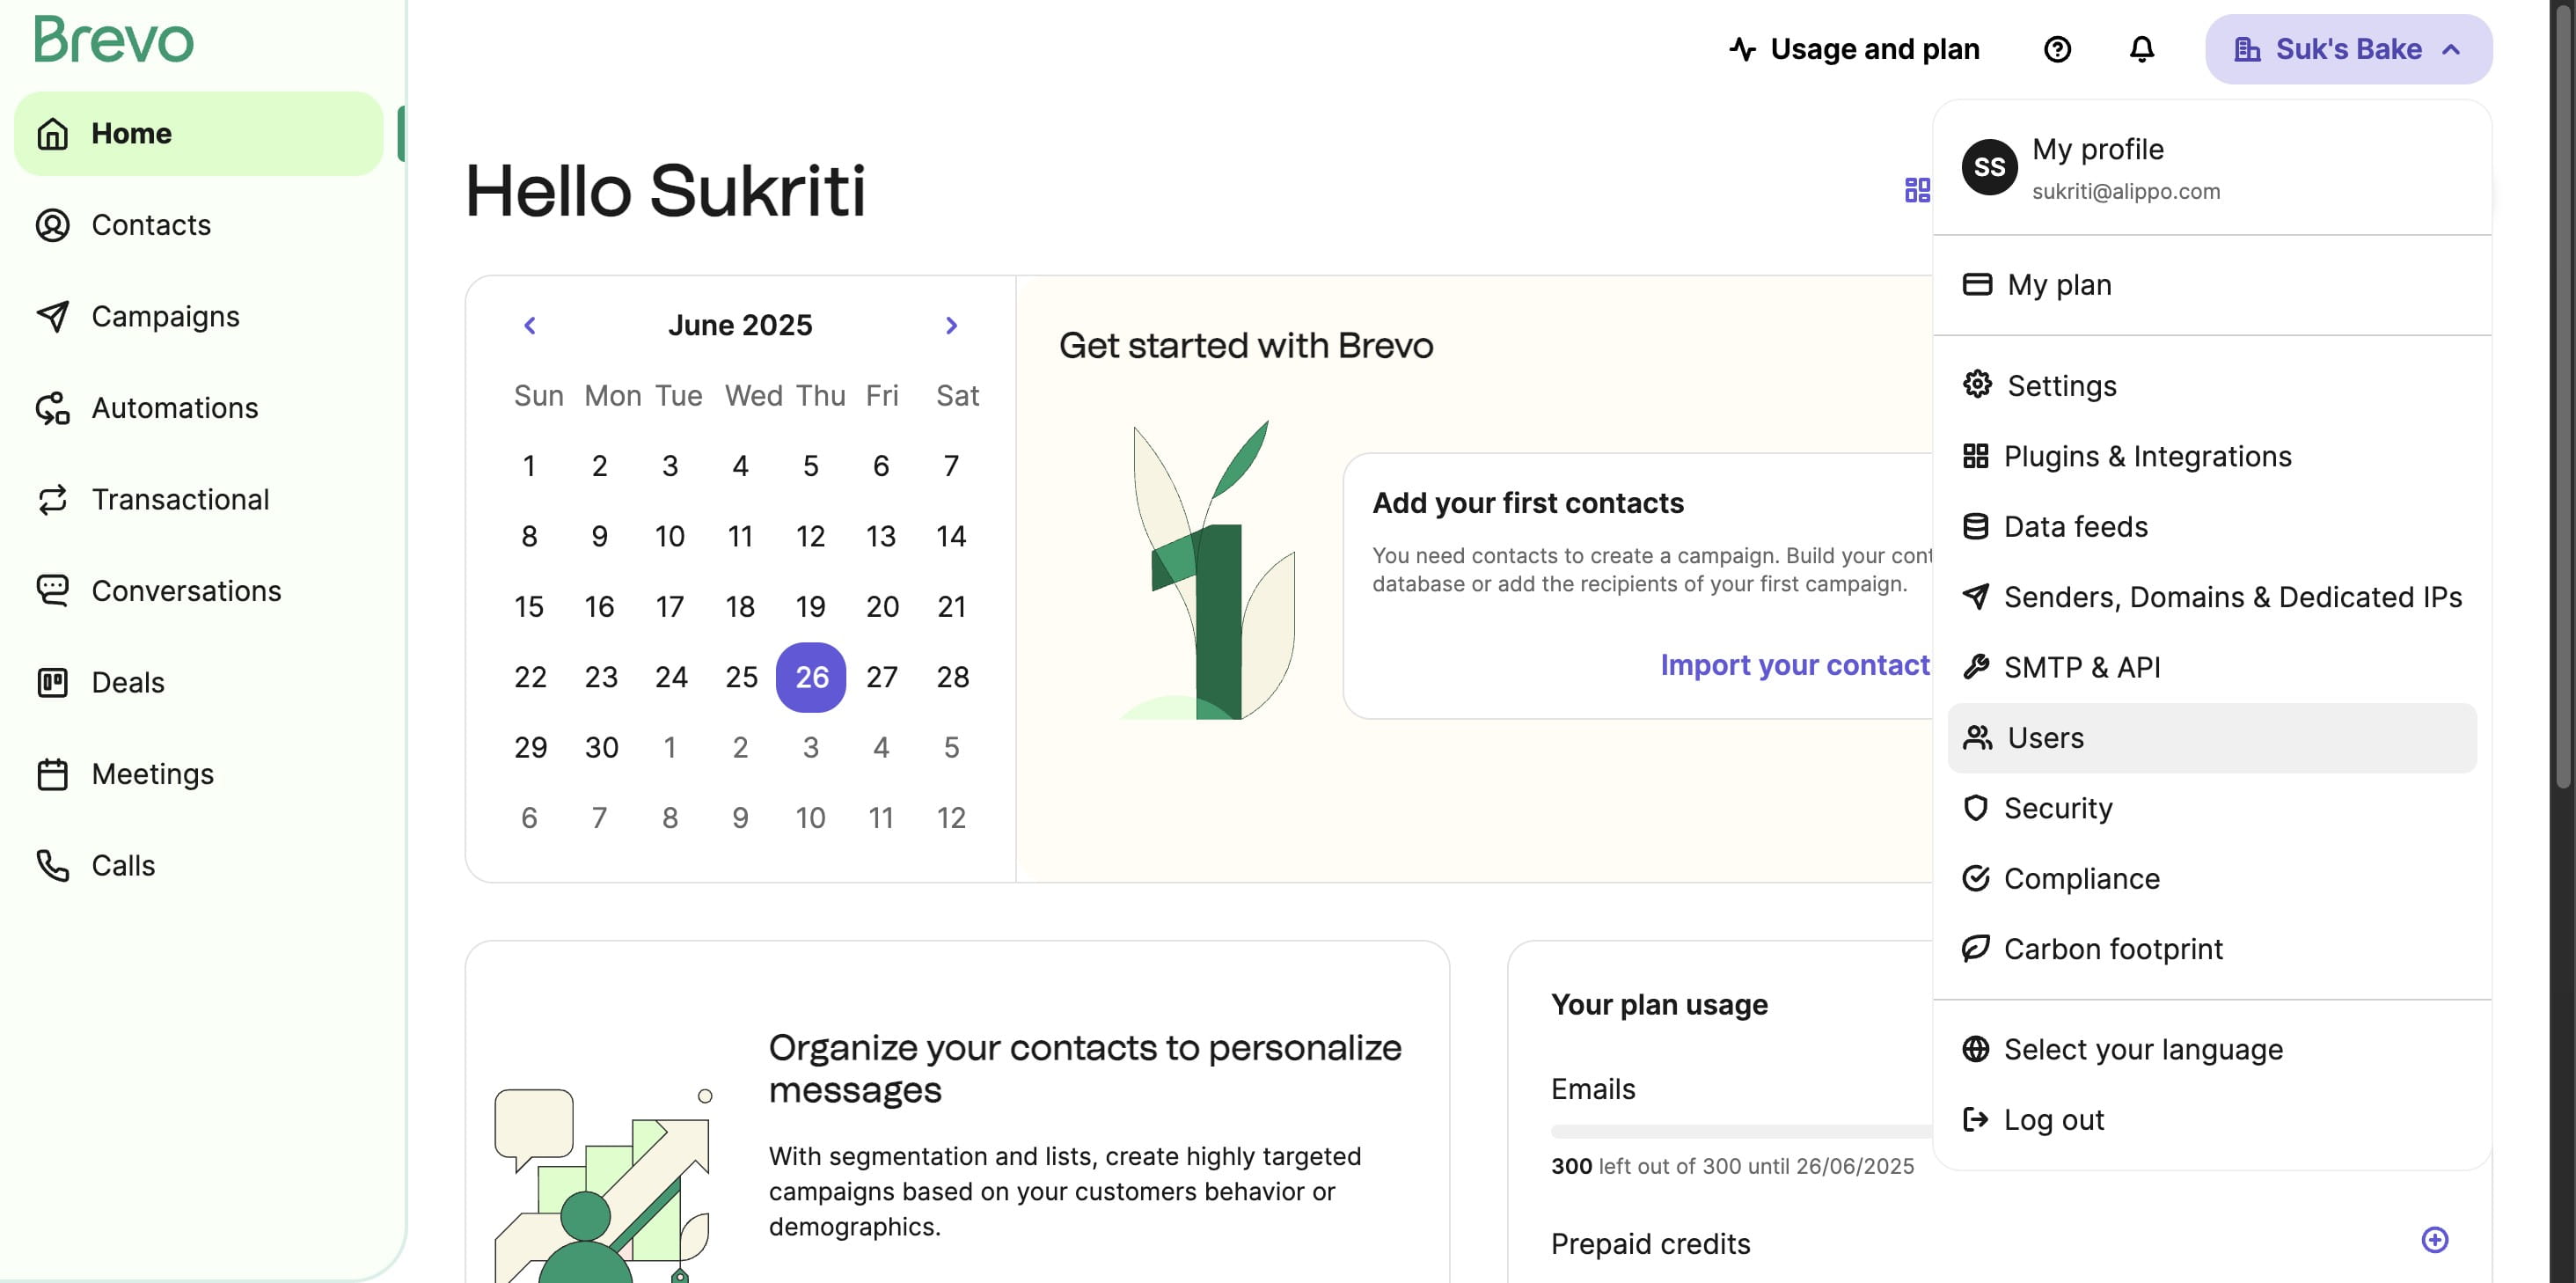Open Users from the account menu
2576x1283 pixels.
pyautogui.click(x=2045, y=738)
